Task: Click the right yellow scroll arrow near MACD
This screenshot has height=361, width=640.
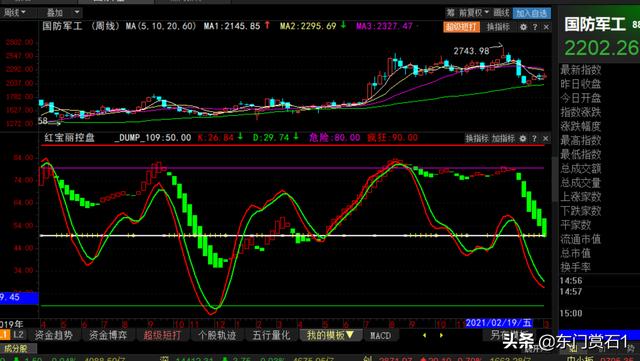Action: pos(441,335)
